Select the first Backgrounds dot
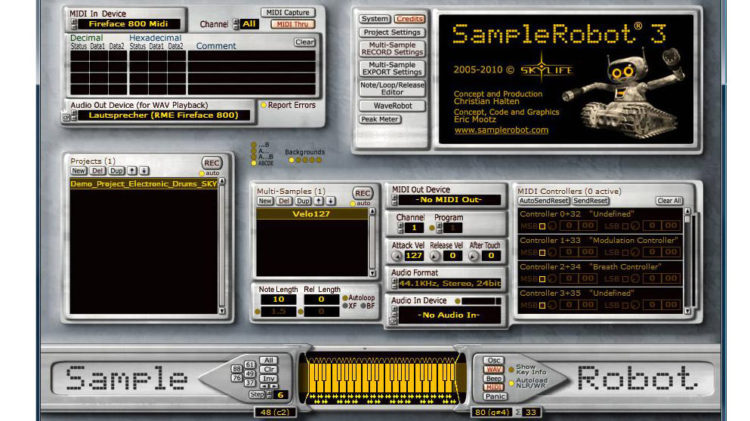750x421 pixels. pyautogui.click(x=291, y=160)
